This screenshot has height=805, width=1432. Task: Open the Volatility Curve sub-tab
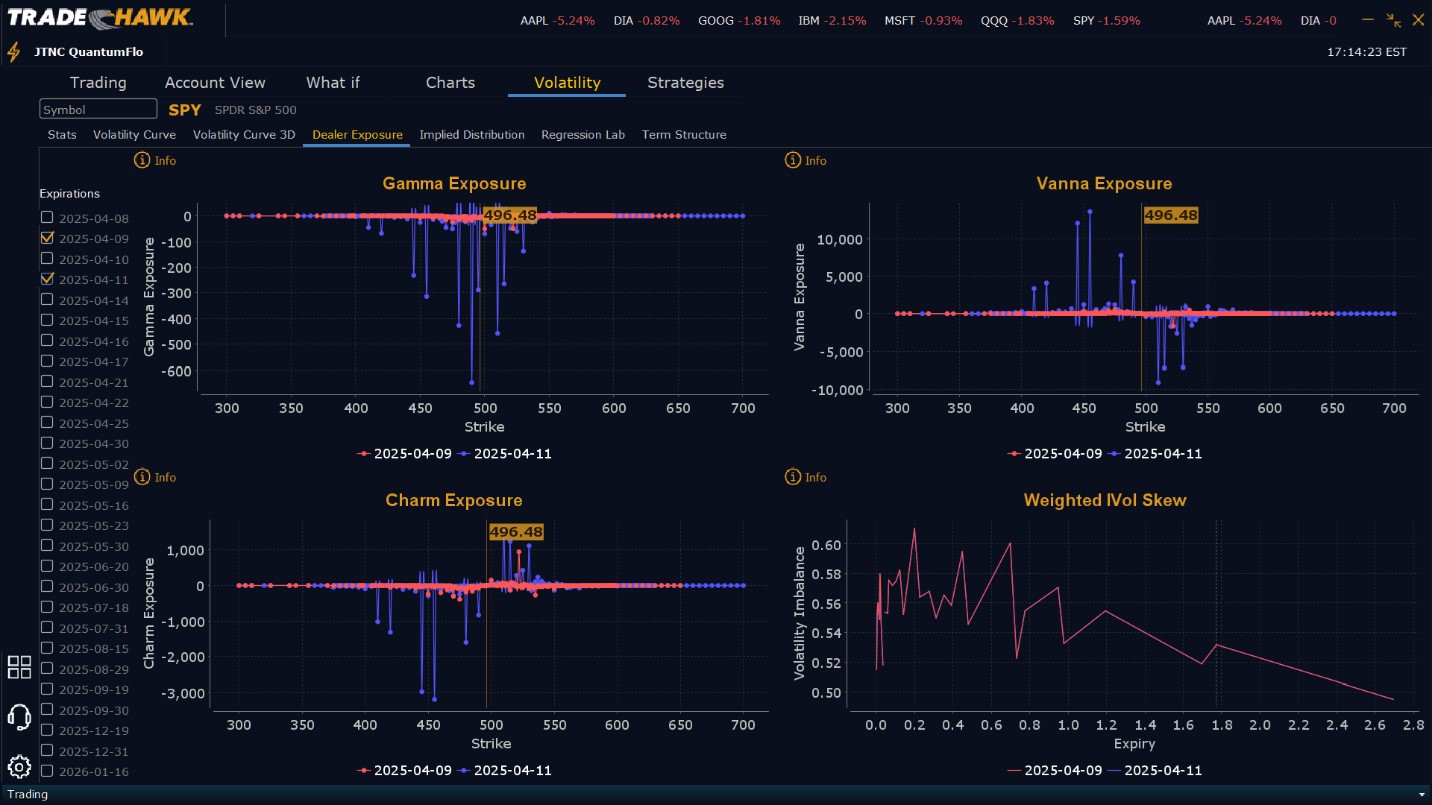click(134, 134)
